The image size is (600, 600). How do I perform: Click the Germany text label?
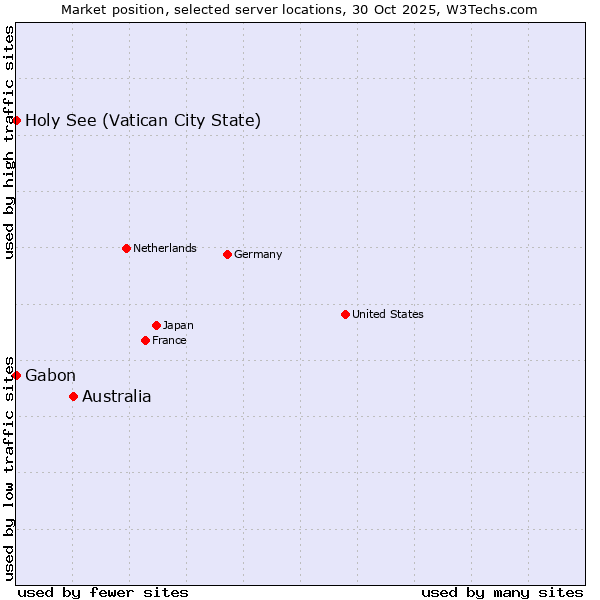[258, 254]
